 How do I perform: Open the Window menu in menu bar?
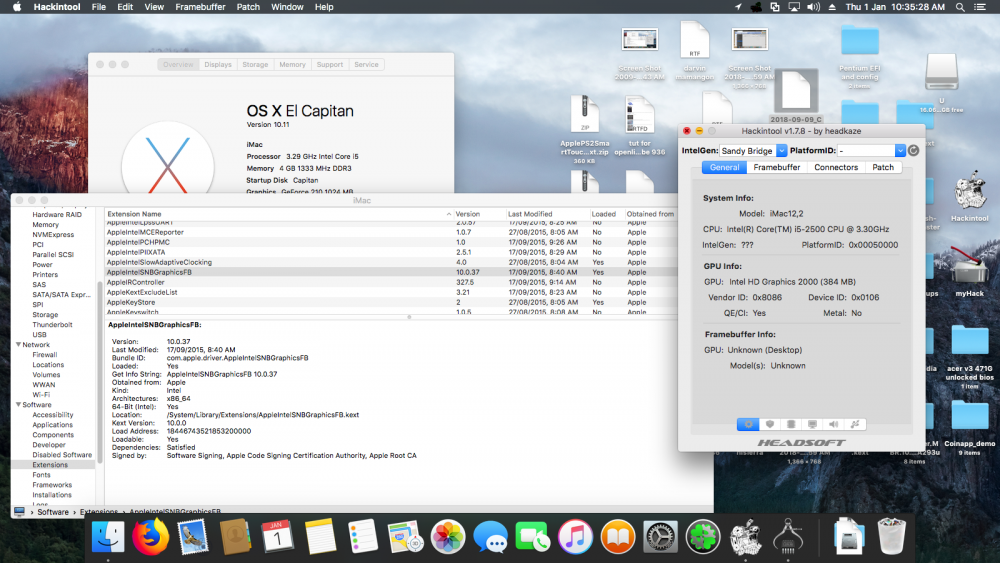(x=287, y=7)
